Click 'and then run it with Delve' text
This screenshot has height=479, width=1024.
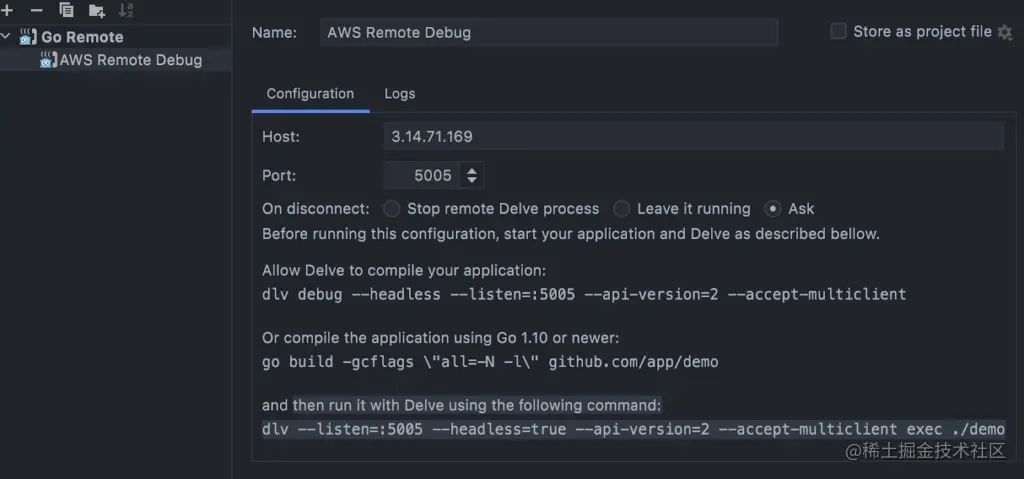(462, 405)
